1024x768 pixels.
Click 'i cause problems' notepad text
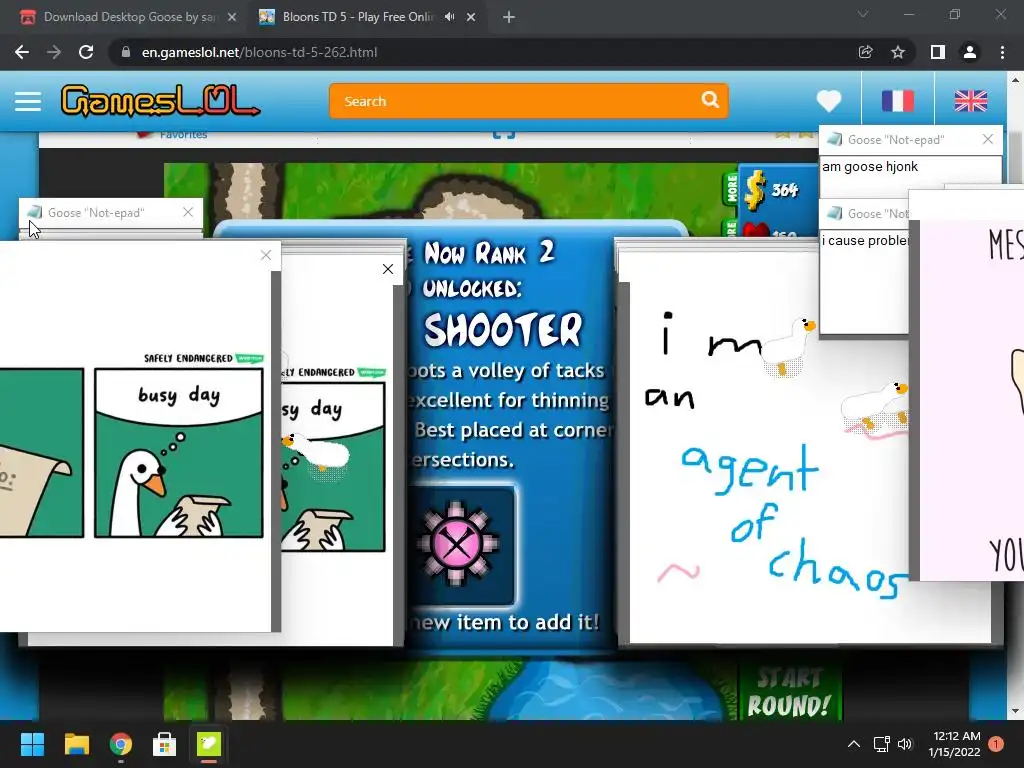[x=865, y=240]
